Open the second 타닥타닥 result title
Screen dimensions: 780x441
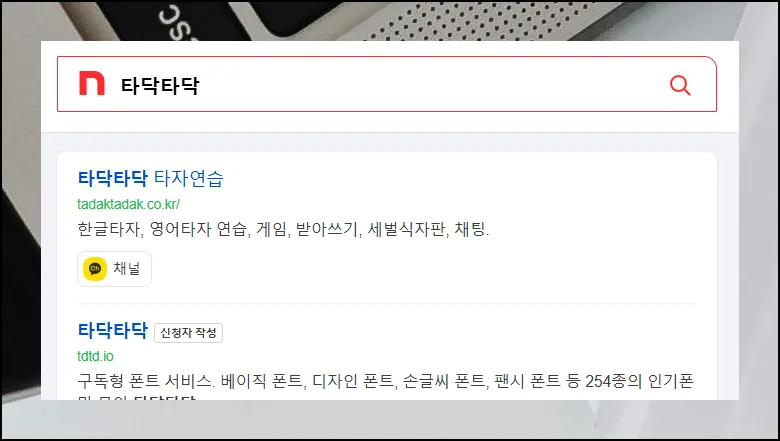[x=113, y=330]
